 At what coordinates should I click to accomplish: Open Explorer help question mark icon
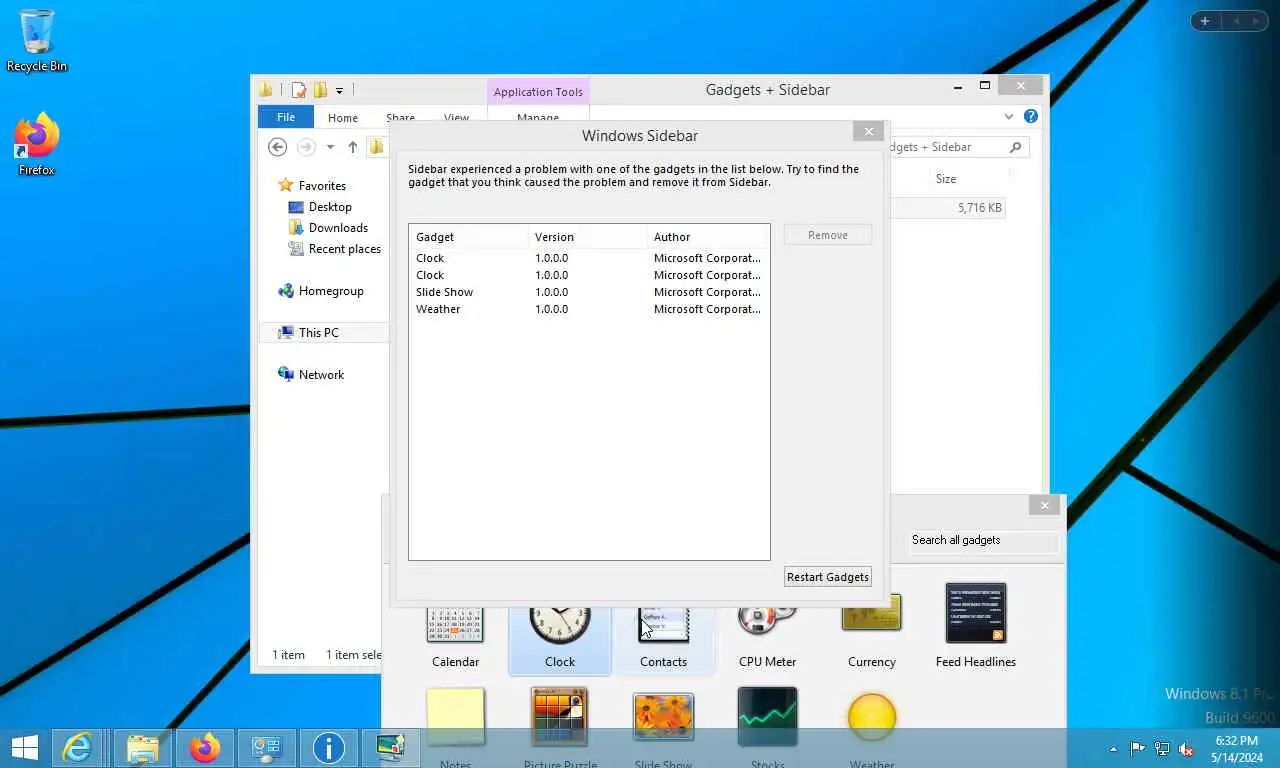(x=1031, y=116)
